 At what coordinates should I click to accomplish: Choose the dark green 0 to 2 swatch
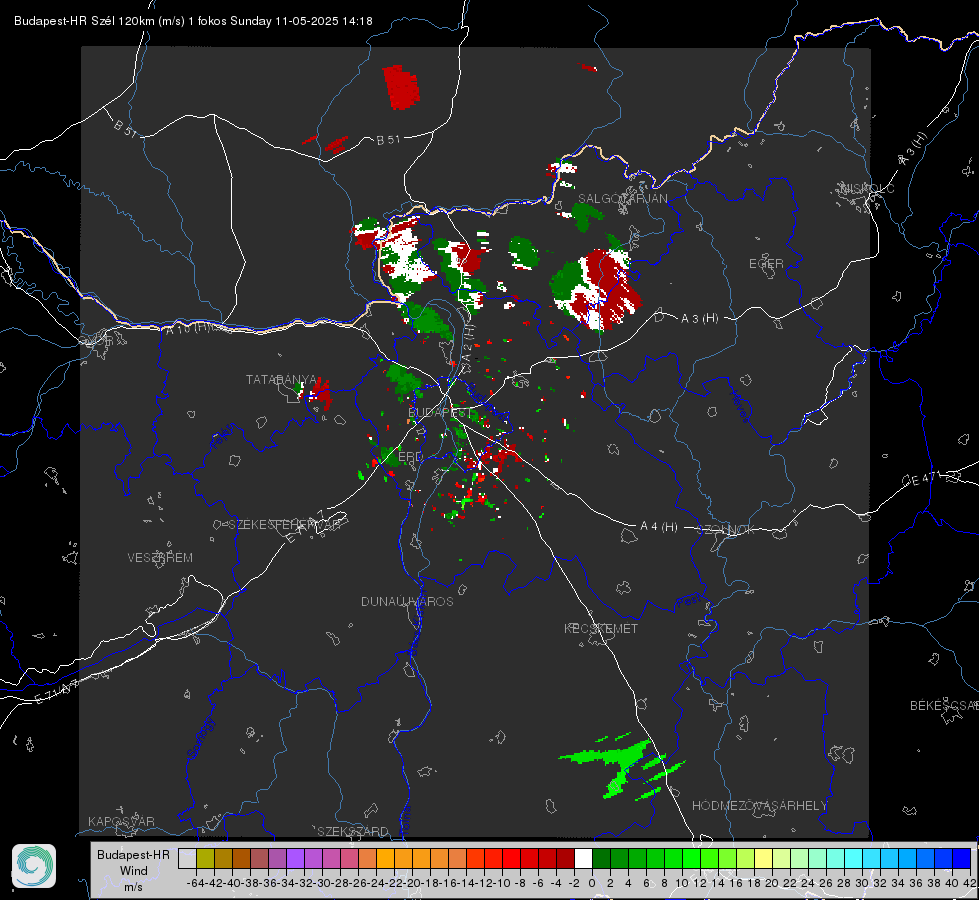click(x=601, y=859)
